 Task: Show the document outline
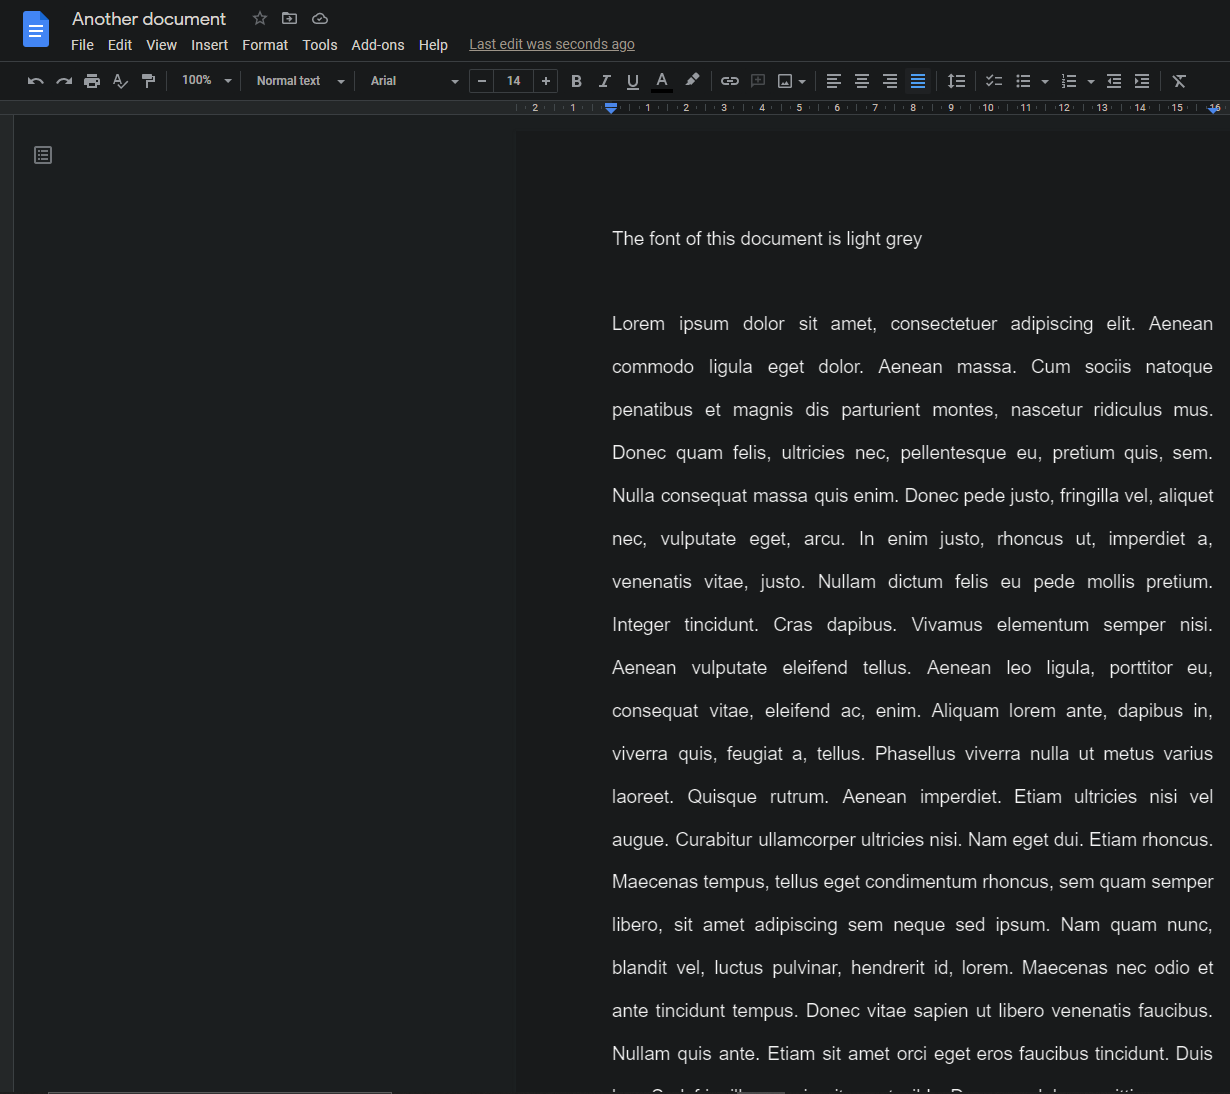42,154
